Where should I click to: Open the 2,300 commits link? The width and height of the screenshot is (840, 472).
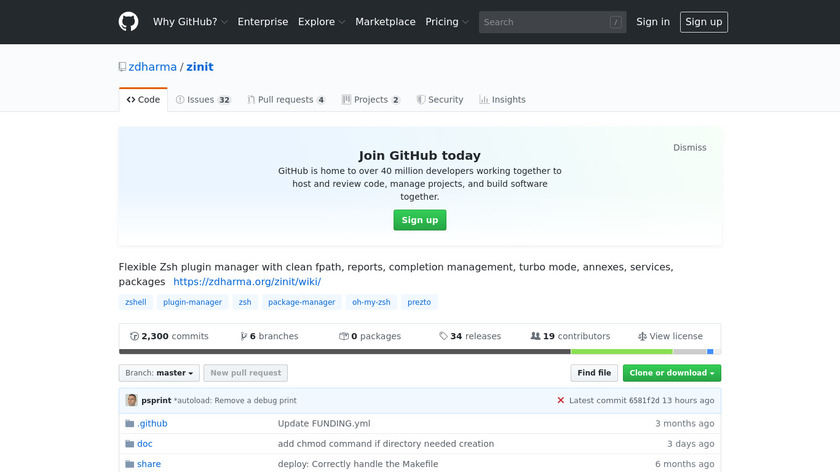pos(169,336)
